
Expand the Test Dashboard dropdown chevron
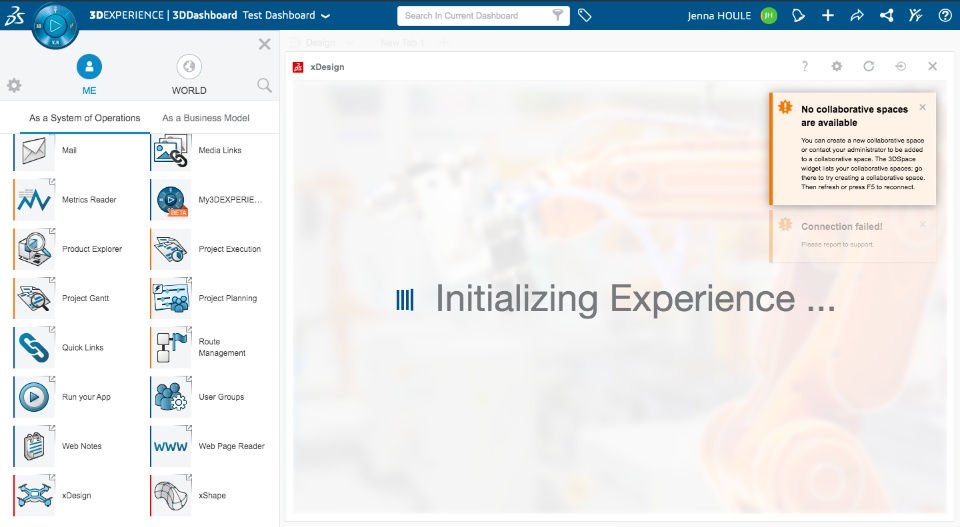(x=326, y=16)
